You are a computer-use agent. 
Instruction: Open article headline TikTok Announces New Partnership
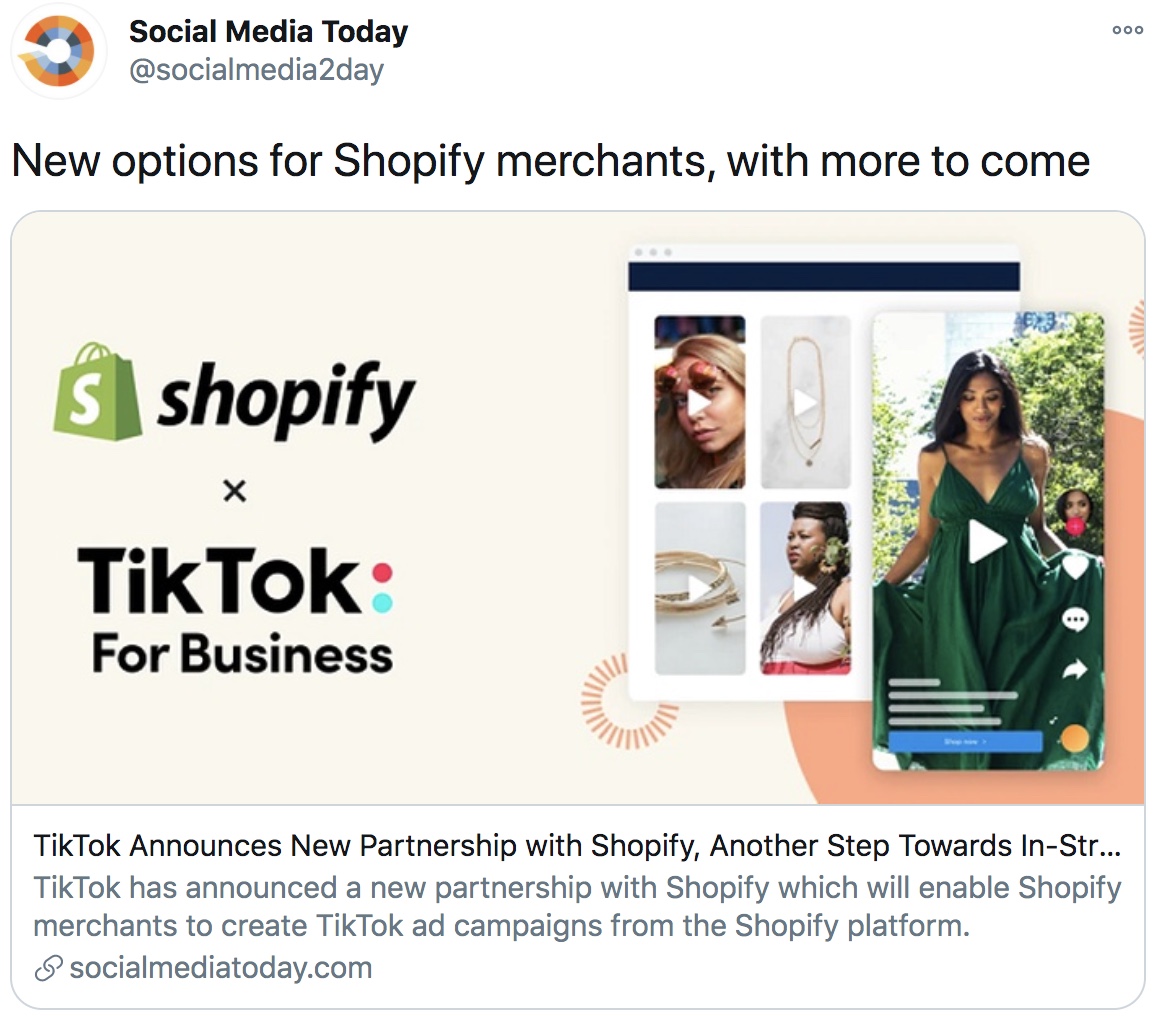pos(577,846)
